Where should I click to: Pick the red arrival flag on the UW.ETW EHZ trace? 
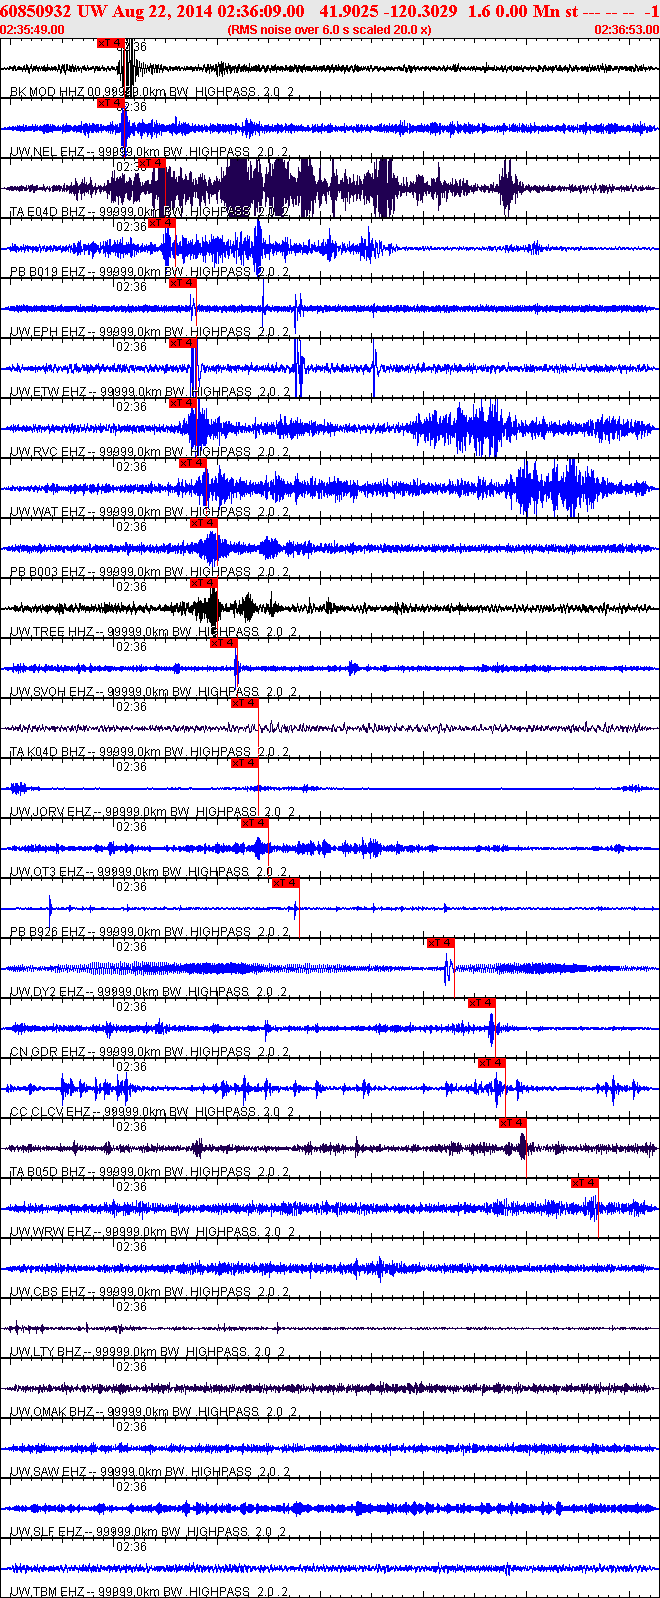click(183, 343)
